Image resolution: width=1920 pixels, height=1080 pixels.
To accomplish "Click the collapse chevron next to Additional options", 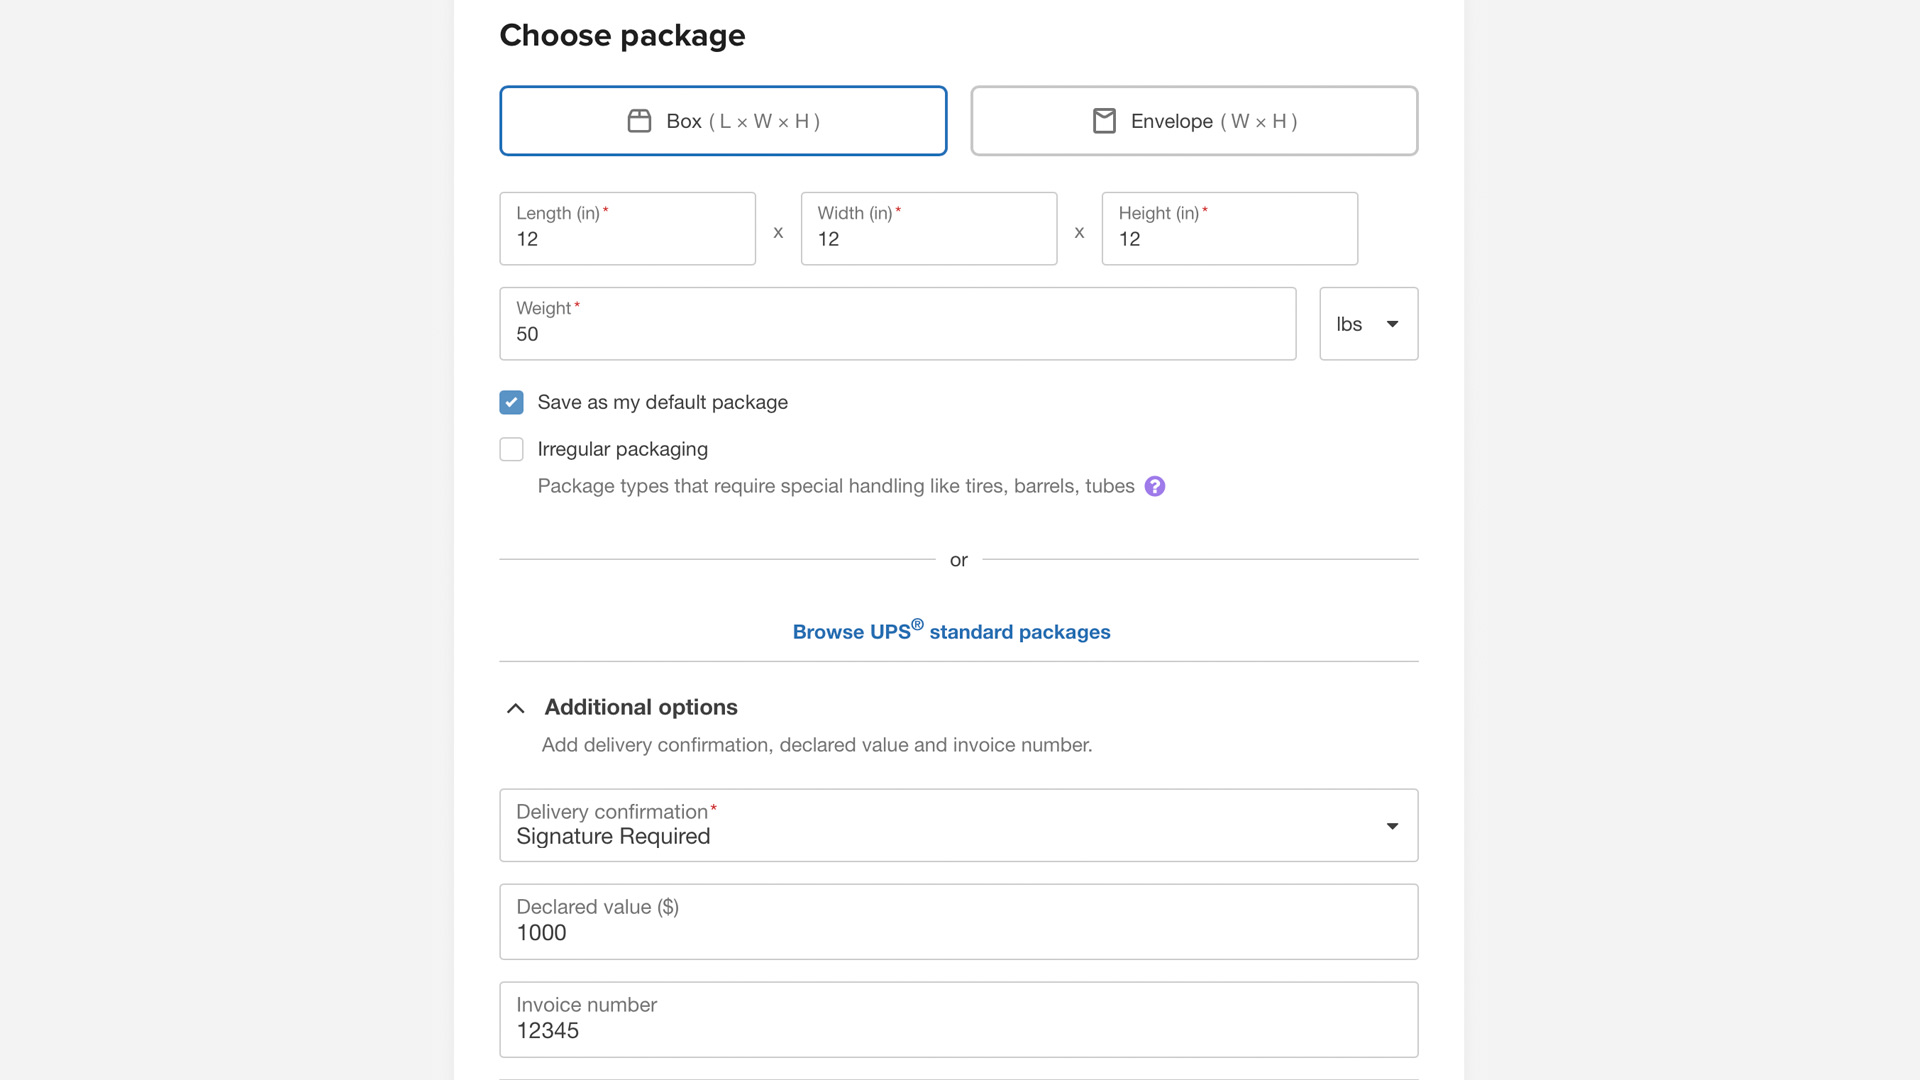I will coord(514,708).
